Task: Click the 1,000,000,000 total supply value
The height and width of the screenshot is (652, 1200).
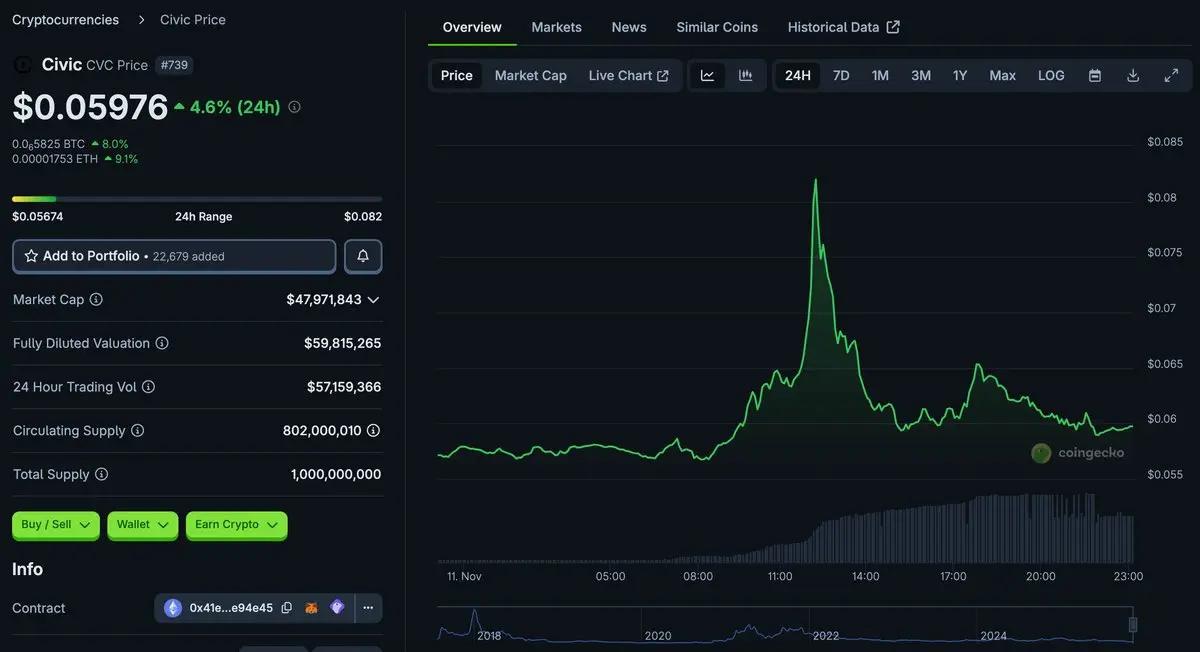Action: [x=336, y=475]
